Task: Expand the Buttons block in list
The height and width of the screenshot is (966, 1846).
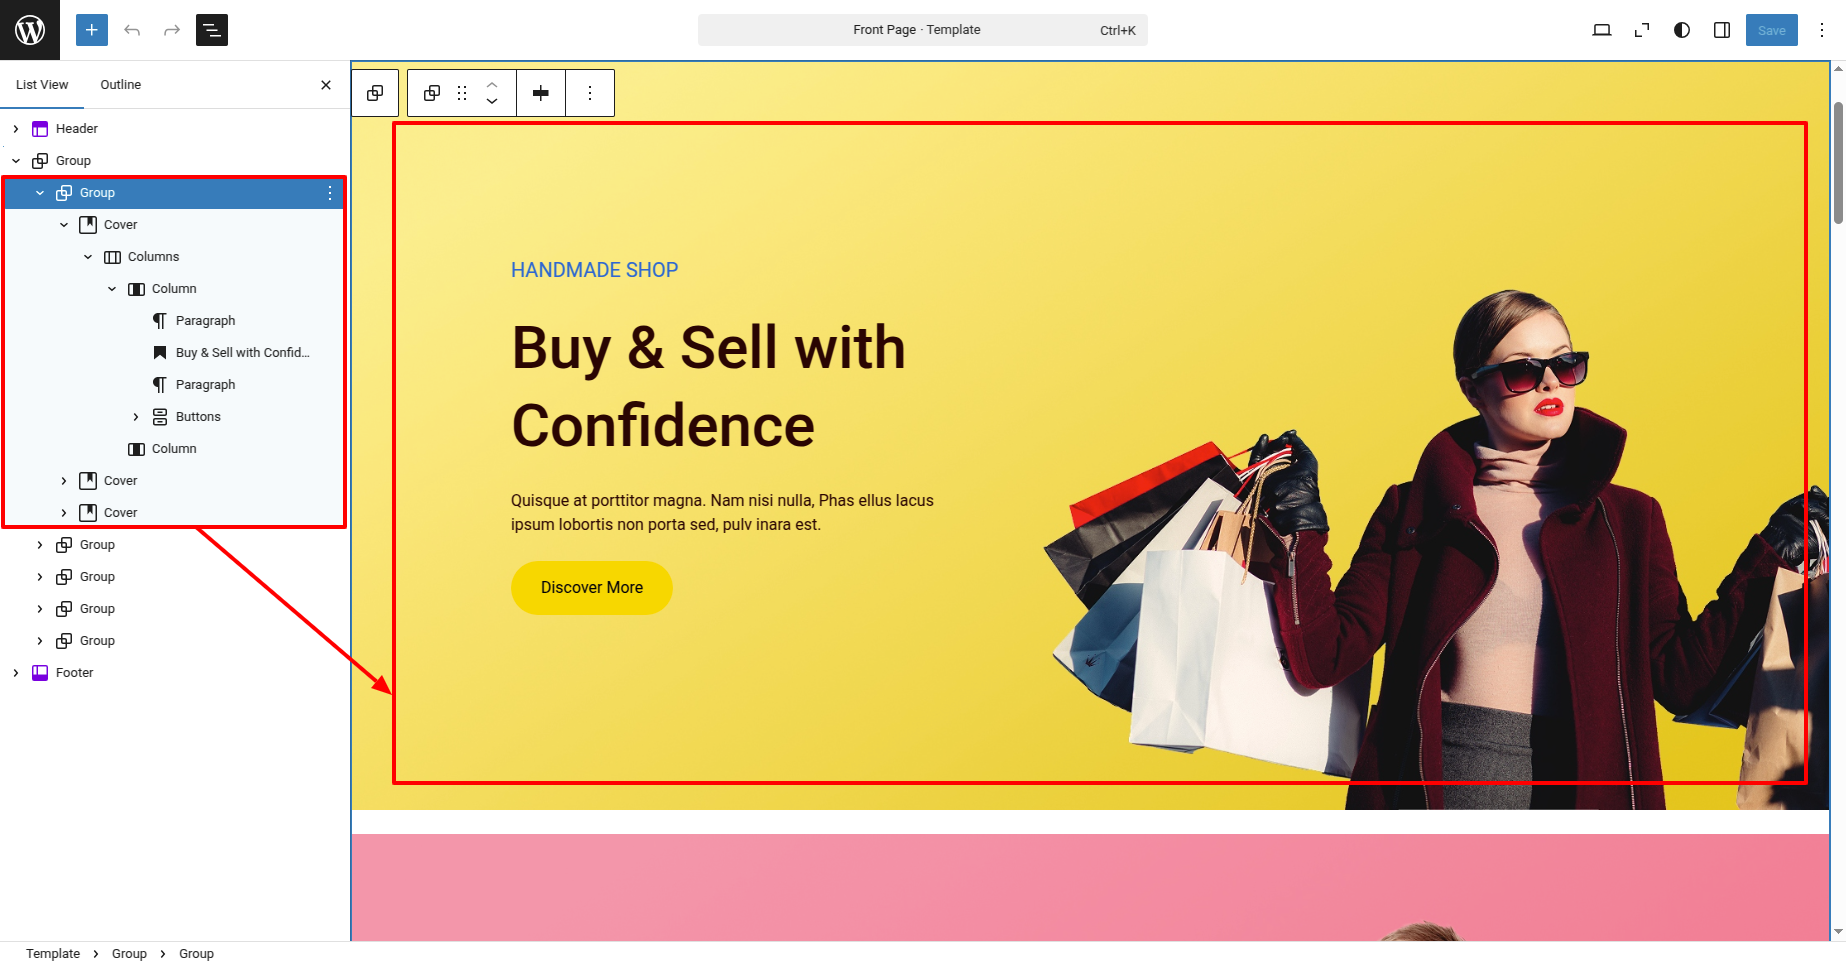Action: tap(136, 417)
